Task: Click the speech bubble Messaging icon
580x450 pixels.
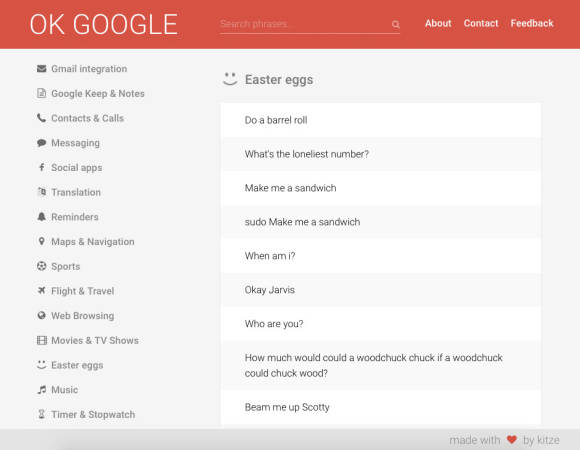Action: [x=41, y=143]
